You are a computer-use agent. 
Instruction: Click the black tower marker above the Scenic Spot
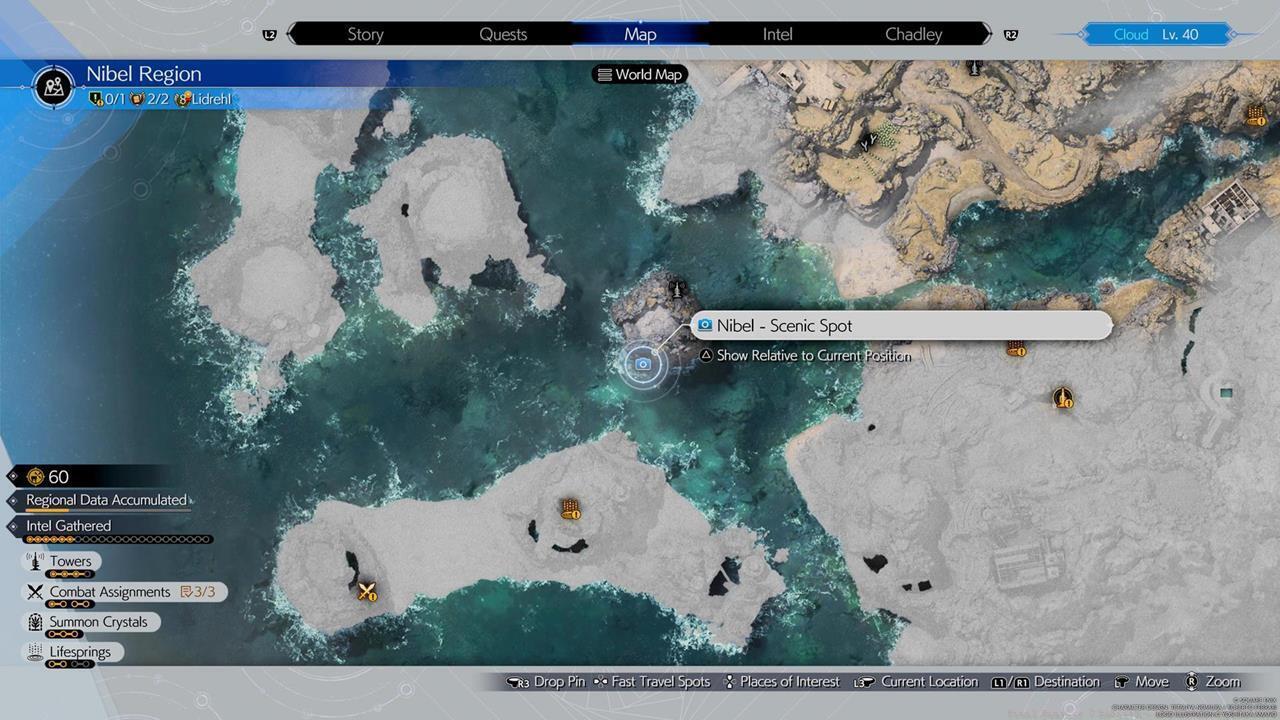(x=679, y=289)
